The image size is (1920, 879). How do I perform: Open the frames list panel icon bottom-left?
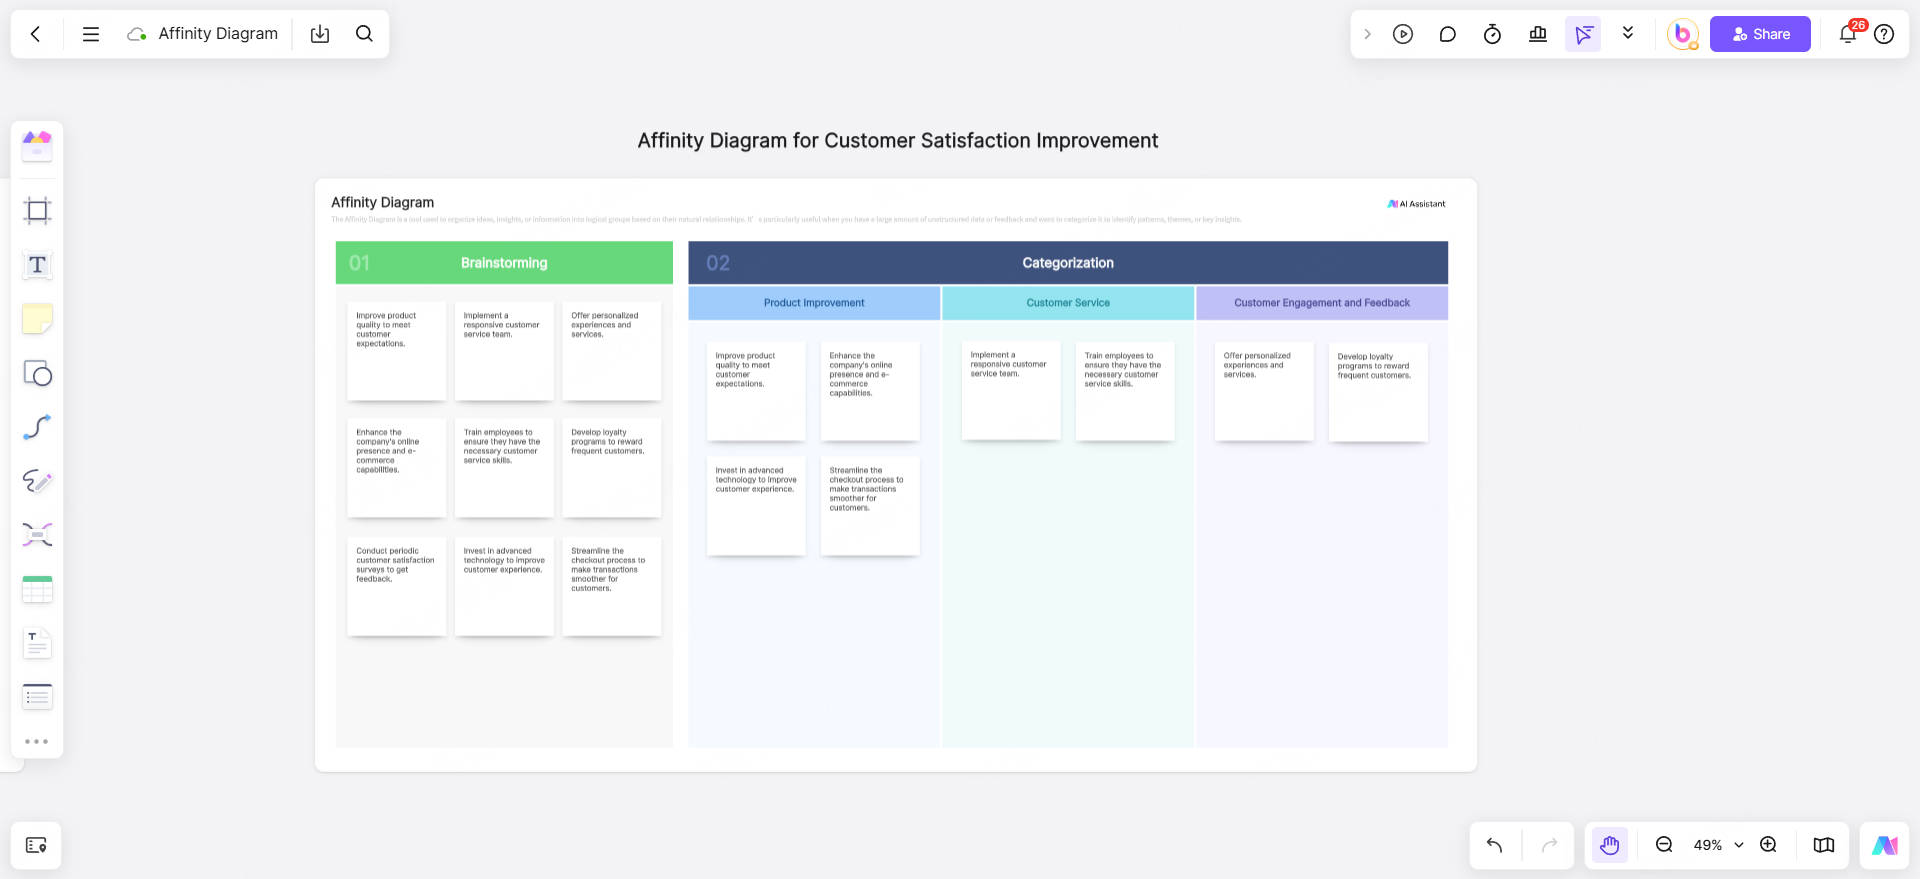pos(36,845)
